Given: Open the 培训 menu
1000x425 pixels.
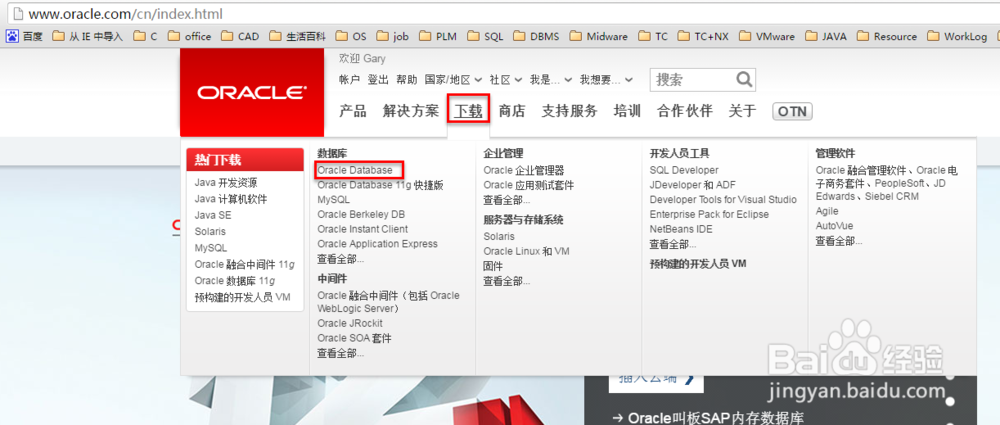Looking at the screenshot, I should coord(627,111).
